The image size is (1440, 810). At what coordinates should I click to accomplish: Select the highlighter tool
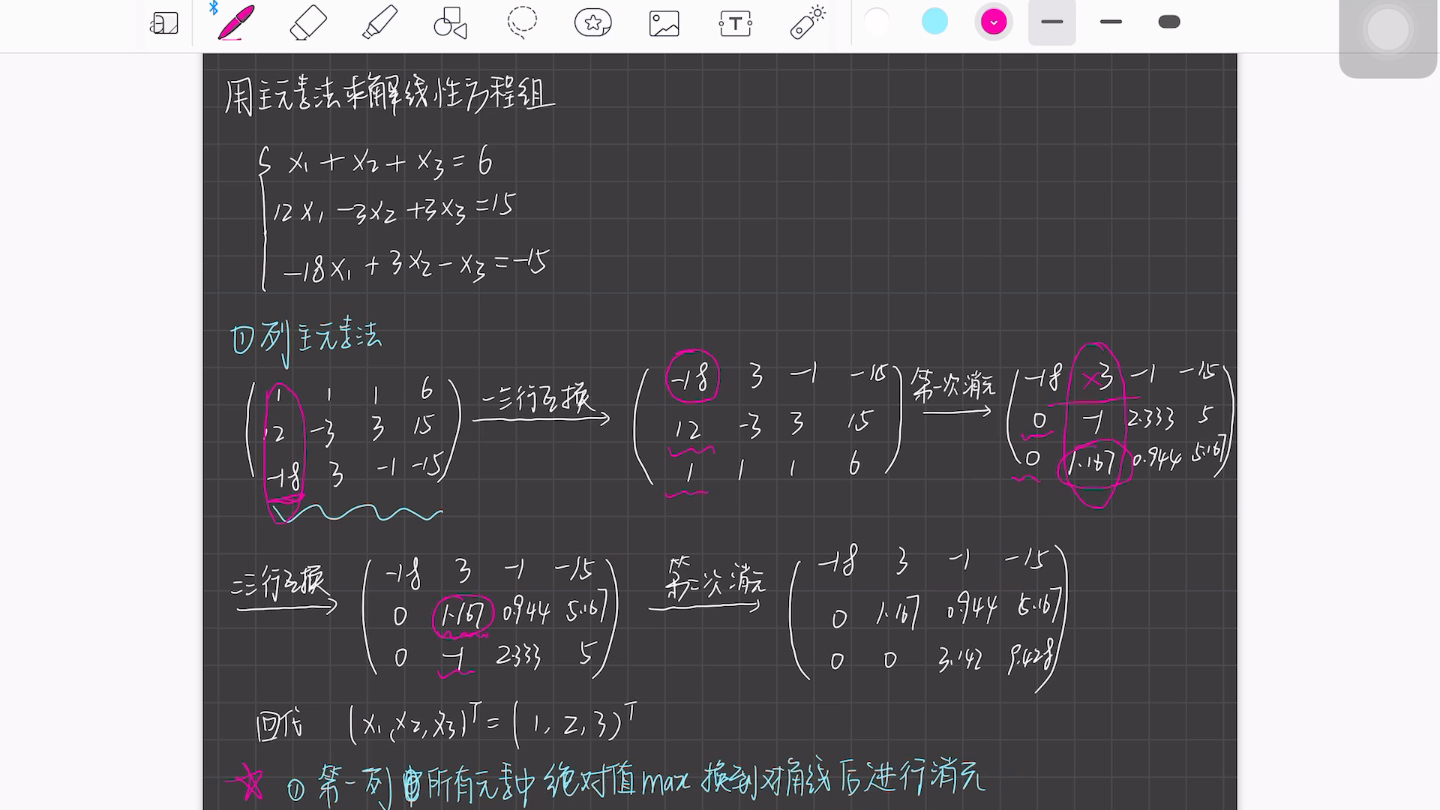tap(380, 23)
